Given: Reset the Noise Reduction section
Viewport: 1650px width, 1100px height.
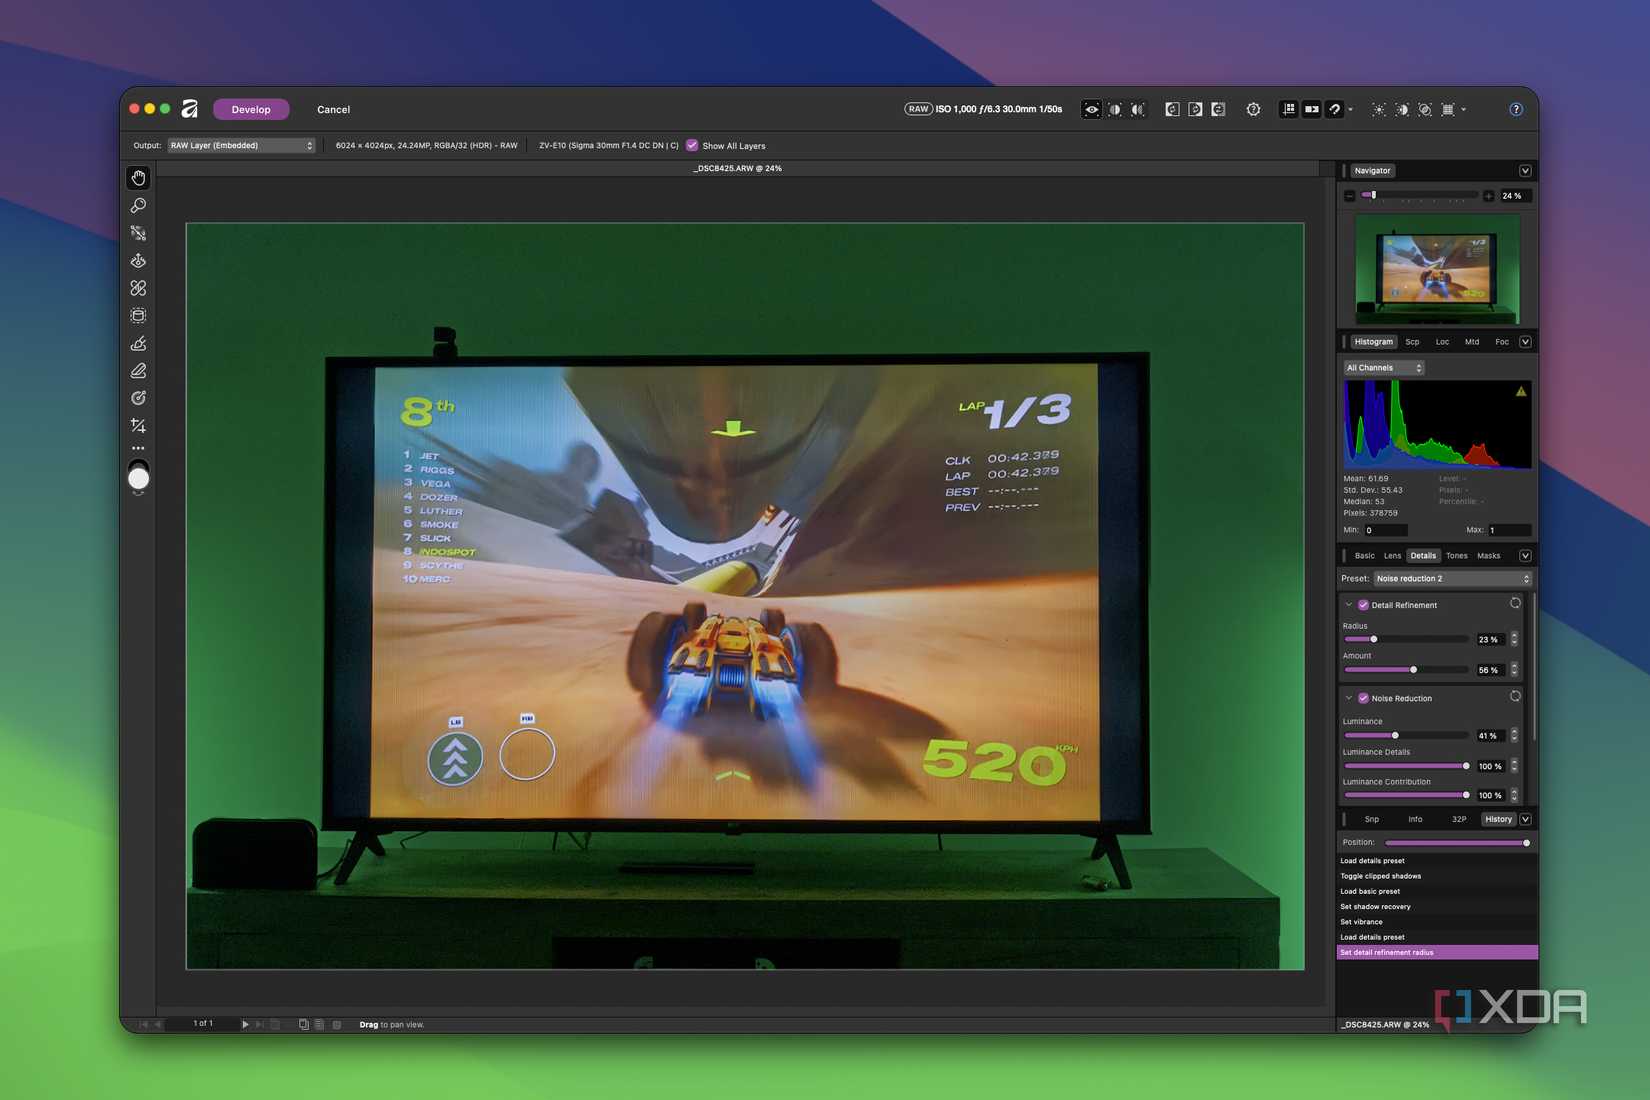Looking at the screenshot, I should tap(1515, 697).
